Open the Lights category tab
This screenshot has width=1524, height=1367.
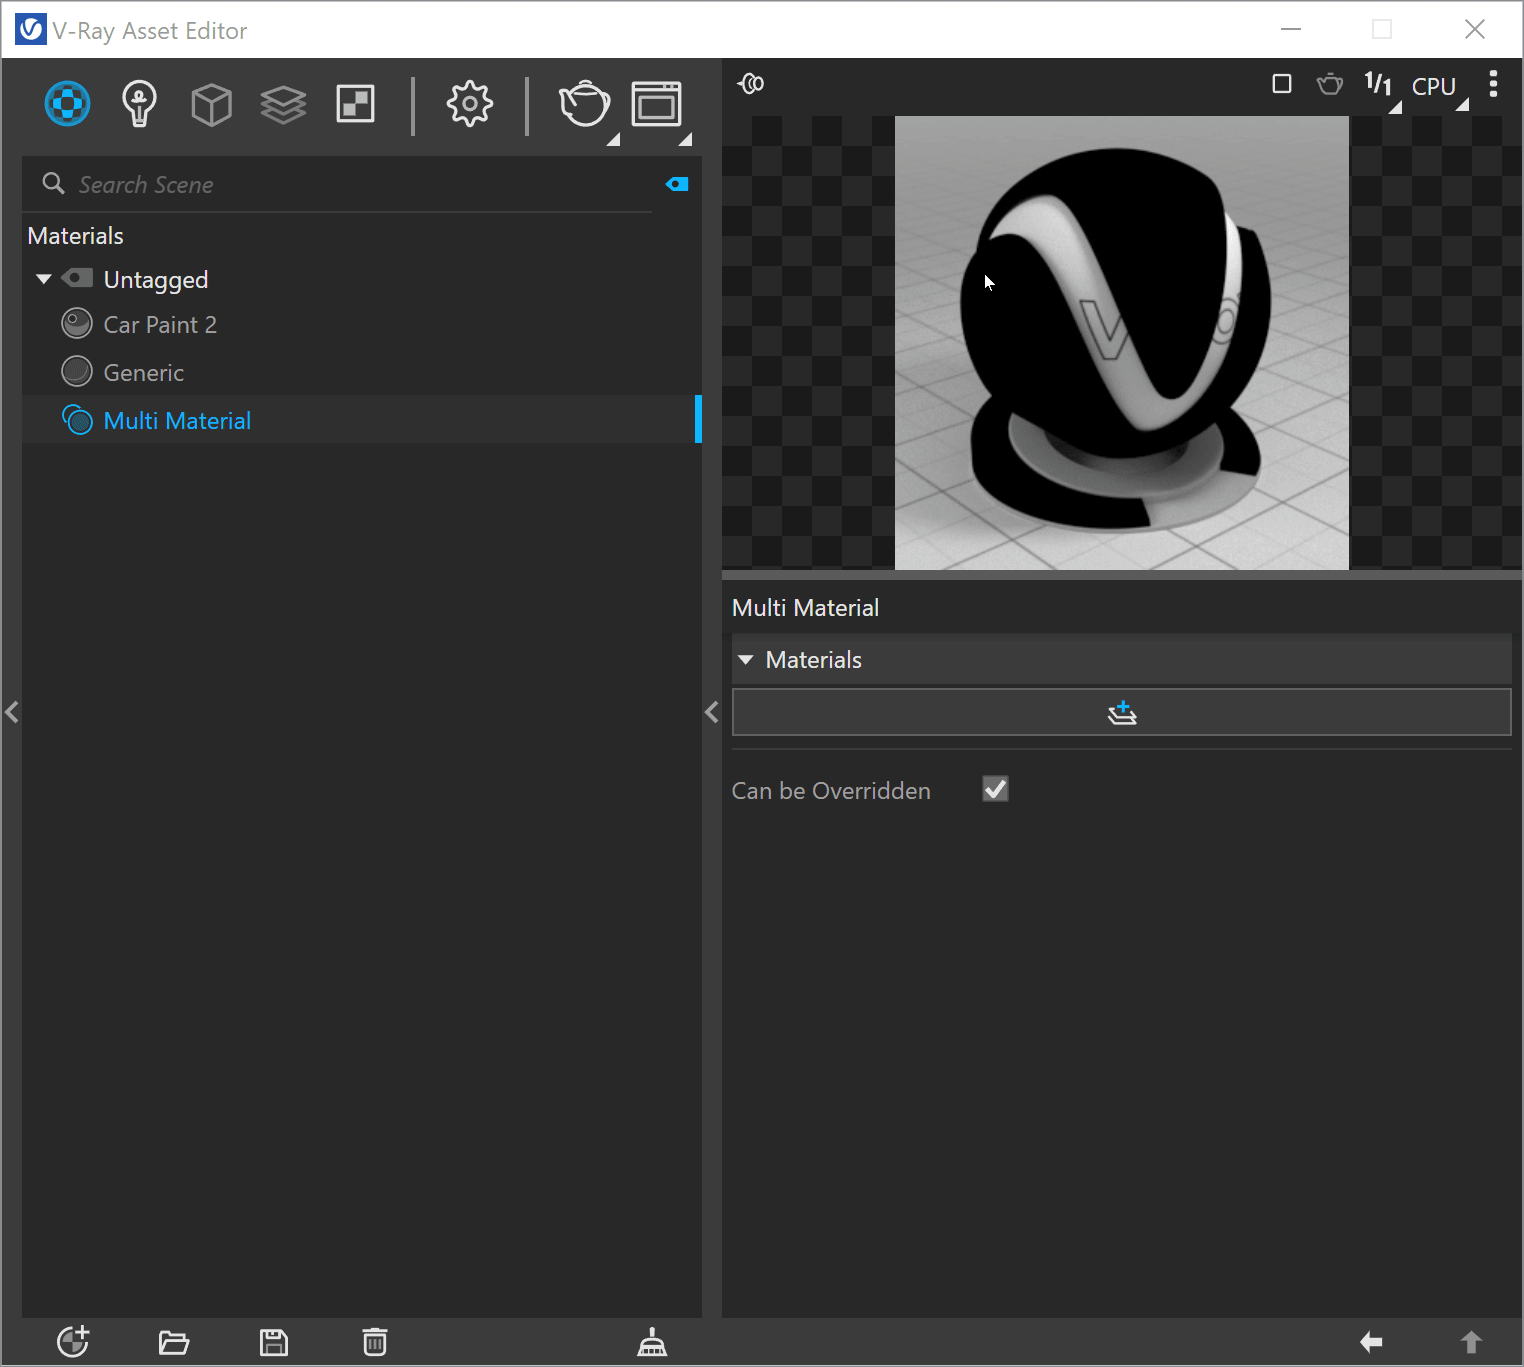coord(139,103)
